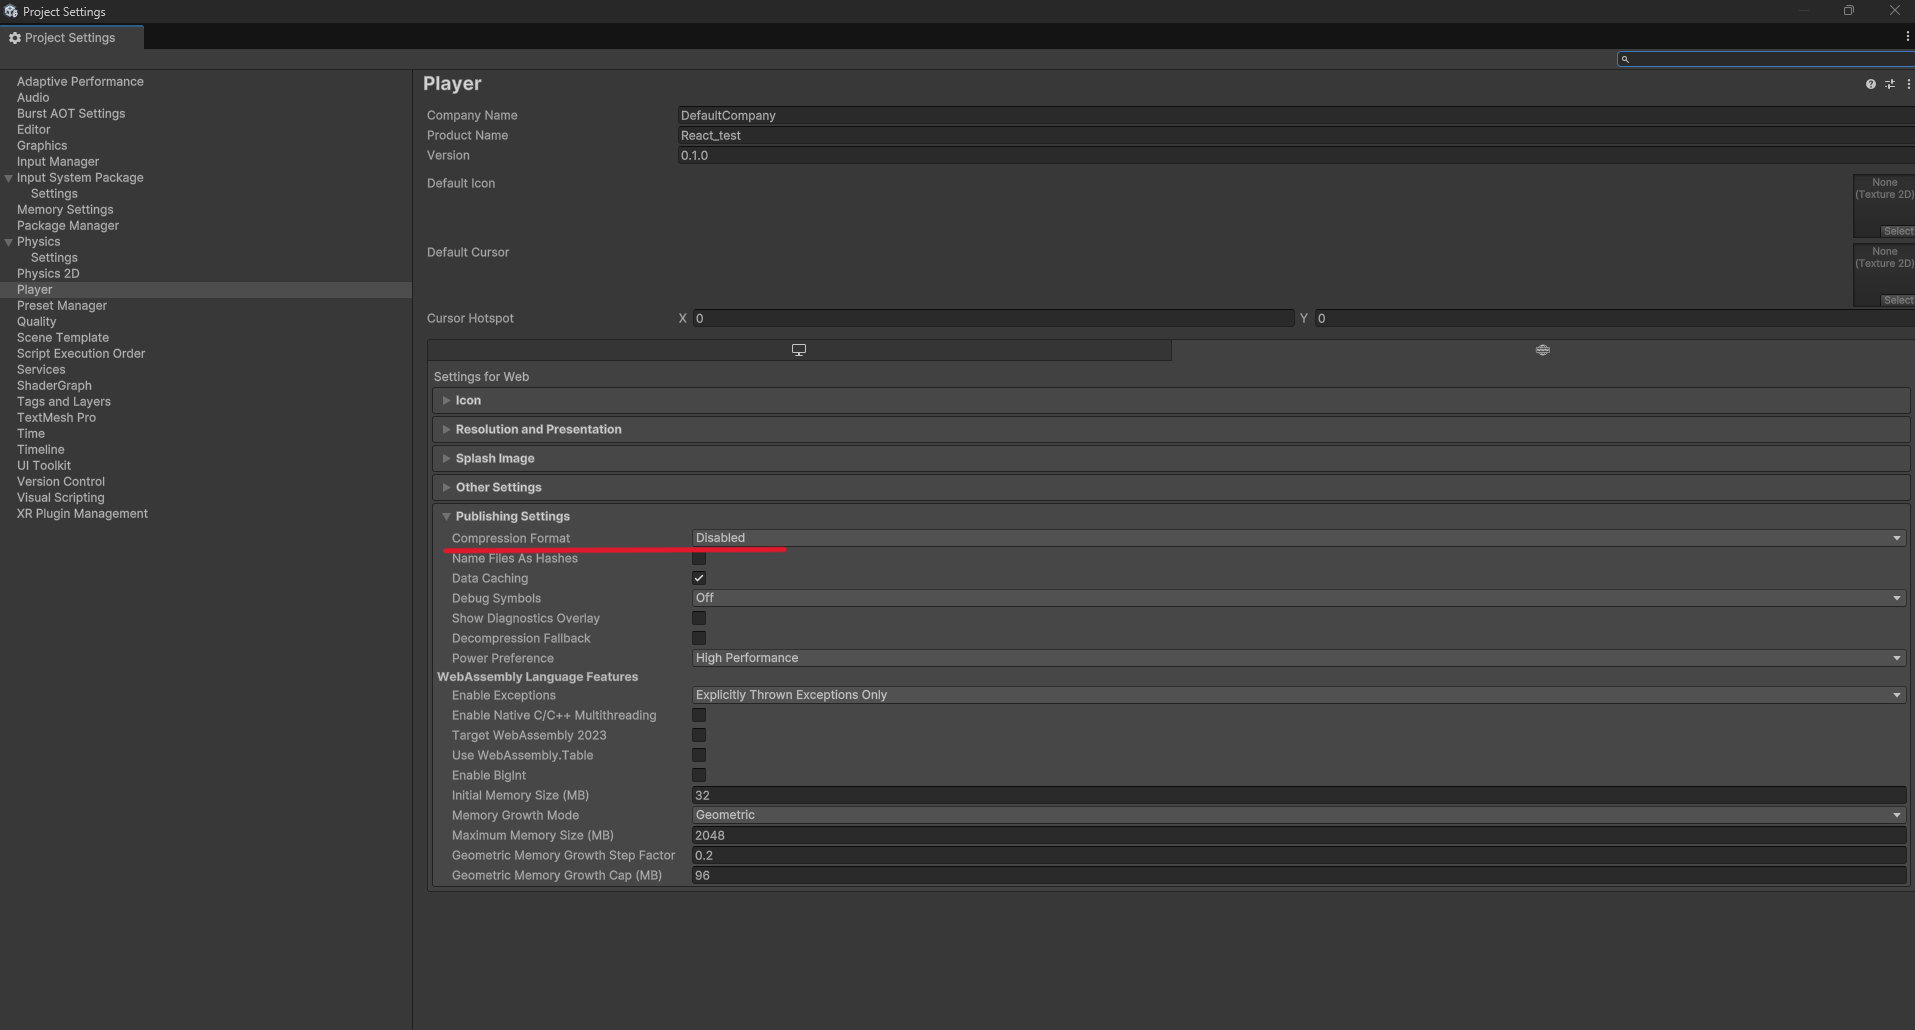Switch to the Project Settings tab
This screenshot has height=1030, width=1915.
pos(68,37)
